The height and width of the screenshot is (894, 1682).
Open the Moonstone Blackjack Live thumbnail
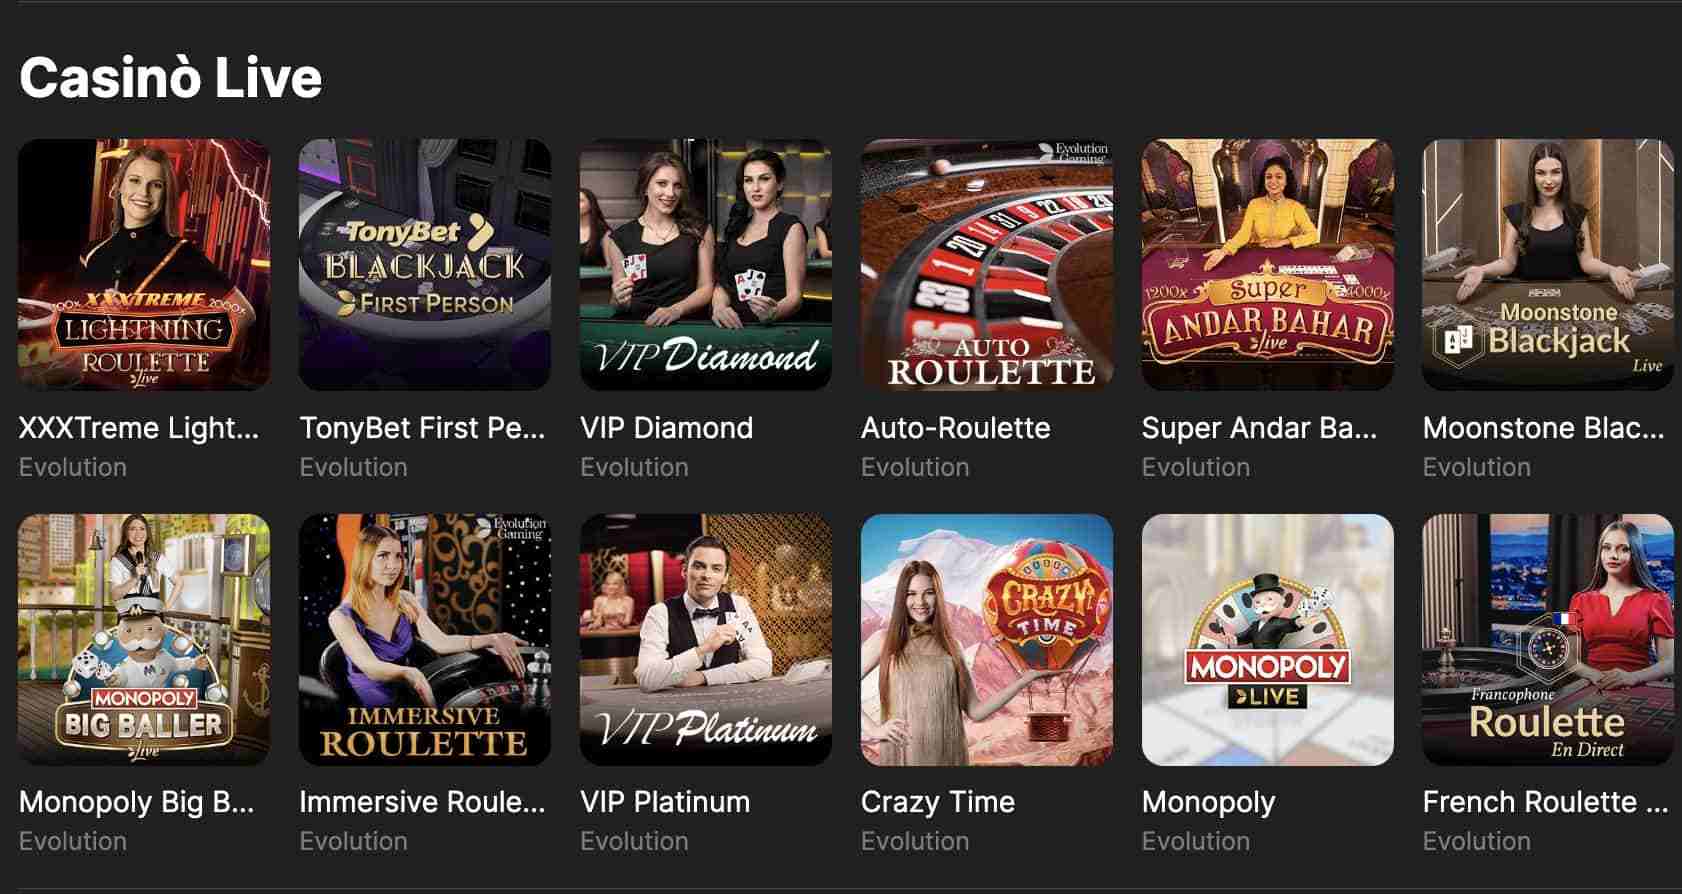[1548, 265]
